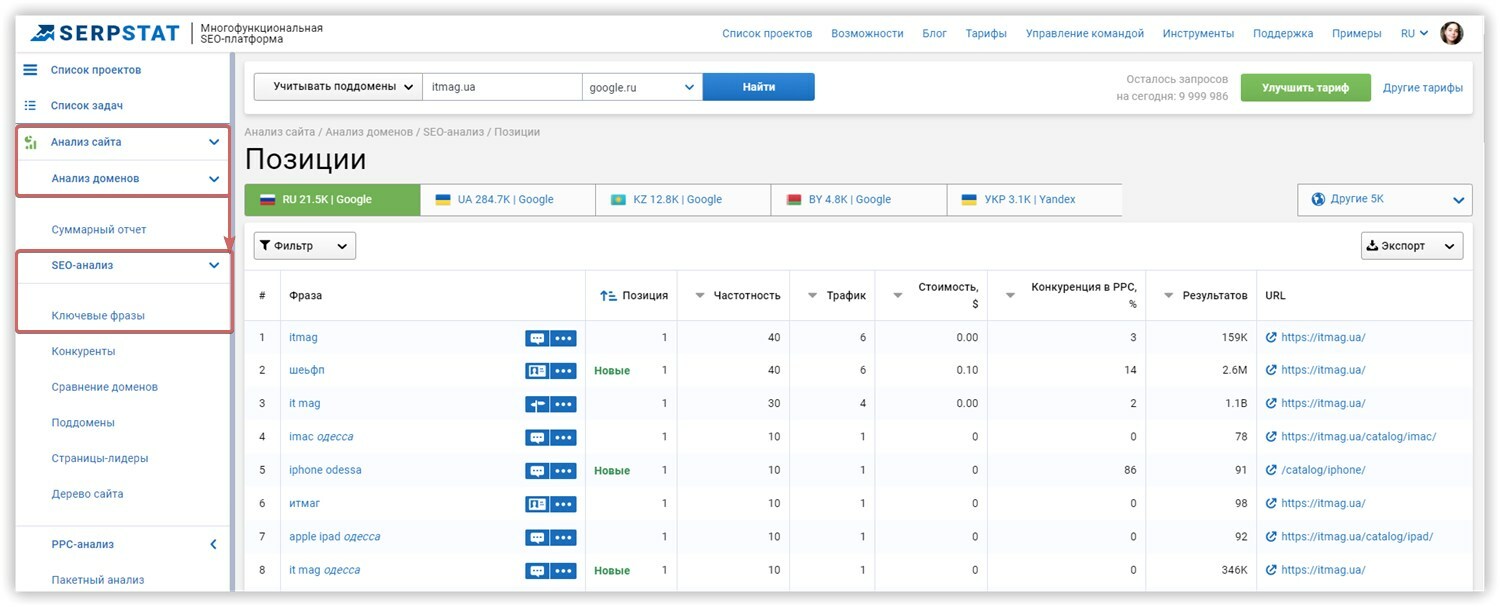
Task: Click SERP icon for iphone odessa row
Action: coord(537,471)
